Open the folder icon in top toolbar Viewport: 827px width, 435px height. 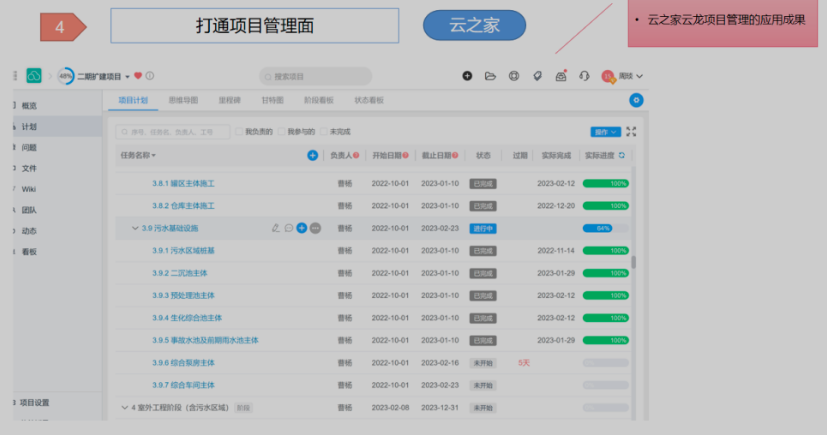click(491, 76)
